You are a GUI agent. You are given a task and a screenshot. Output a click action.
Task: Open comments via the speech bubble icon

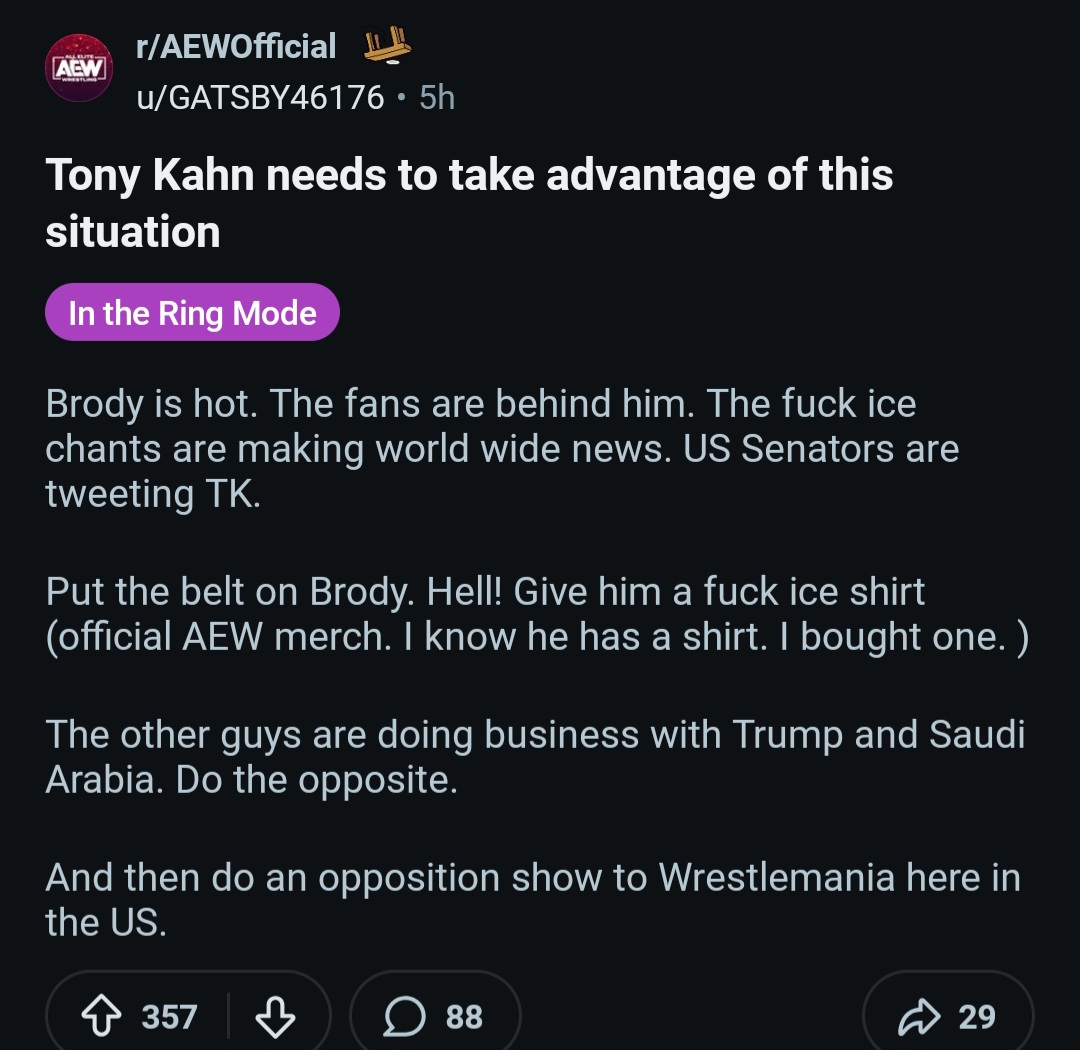pos(404,1016)
